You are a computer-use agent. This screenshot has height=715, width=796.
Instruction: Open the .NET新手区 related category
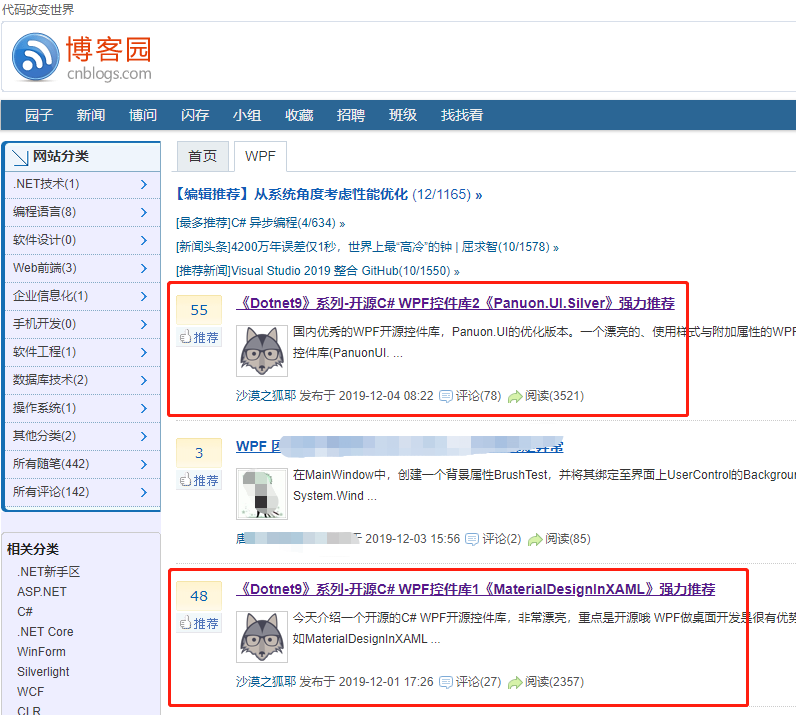point(48,572)
